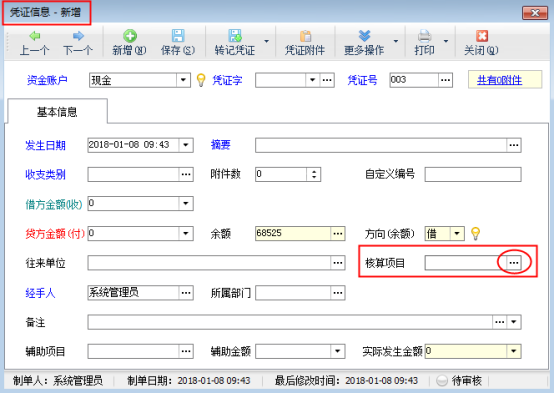Click the green 新增 add icon
The width and height of the screenshot is (554, 393).
130,36
